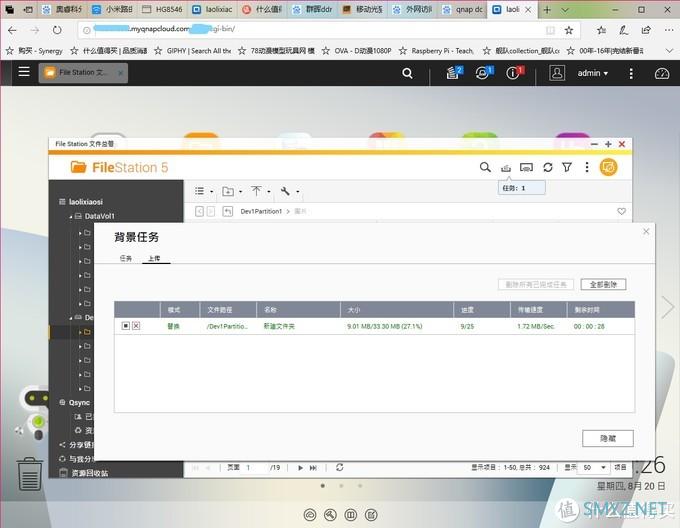Click the page number input field
The width and height of the screenshot is (680, 528).
coord(255,467)
